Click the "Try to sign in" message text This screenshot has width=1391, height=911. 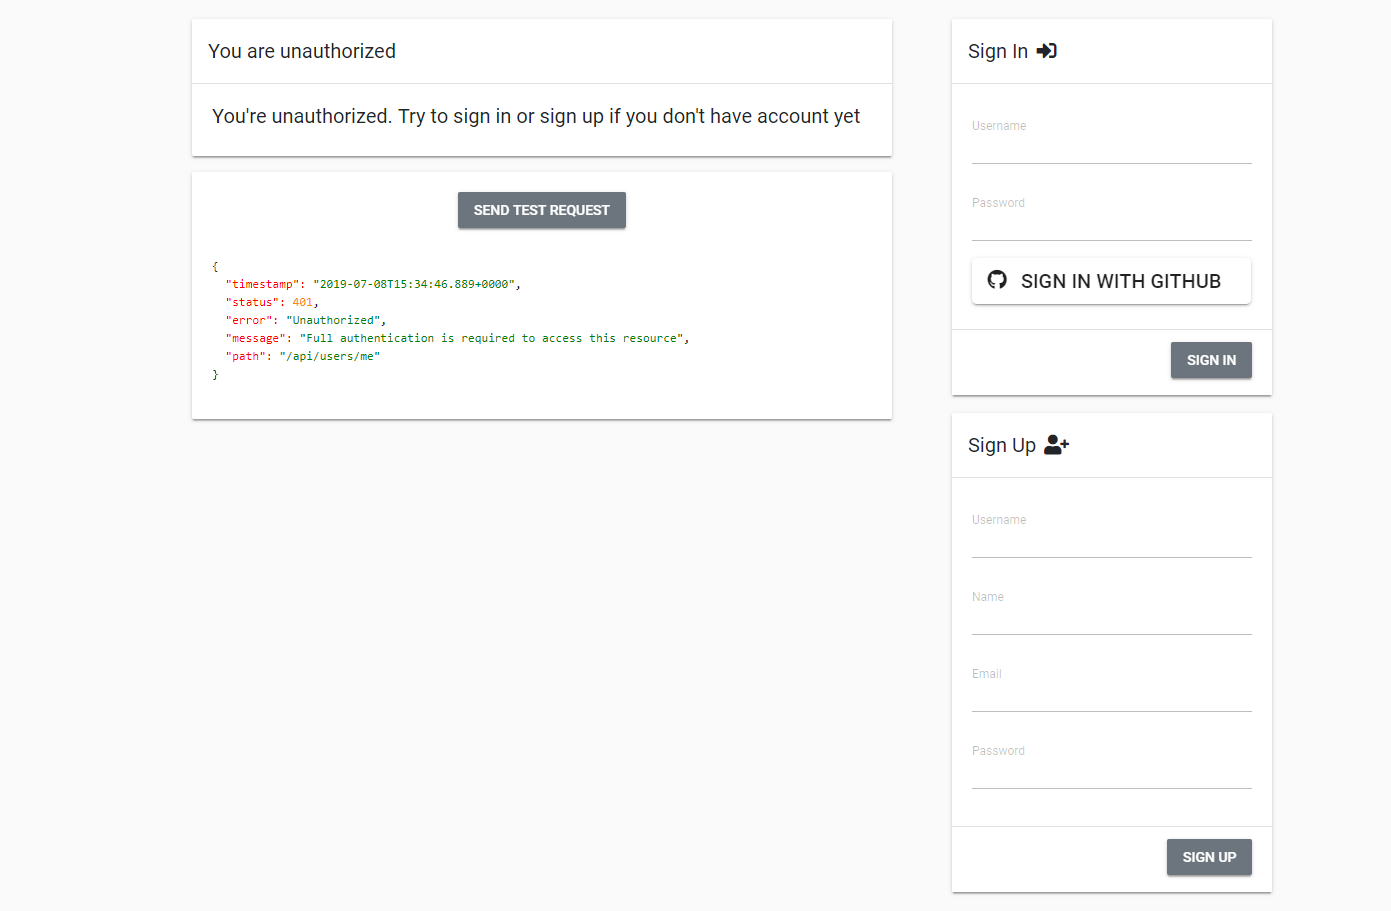(x=536, y=116)
